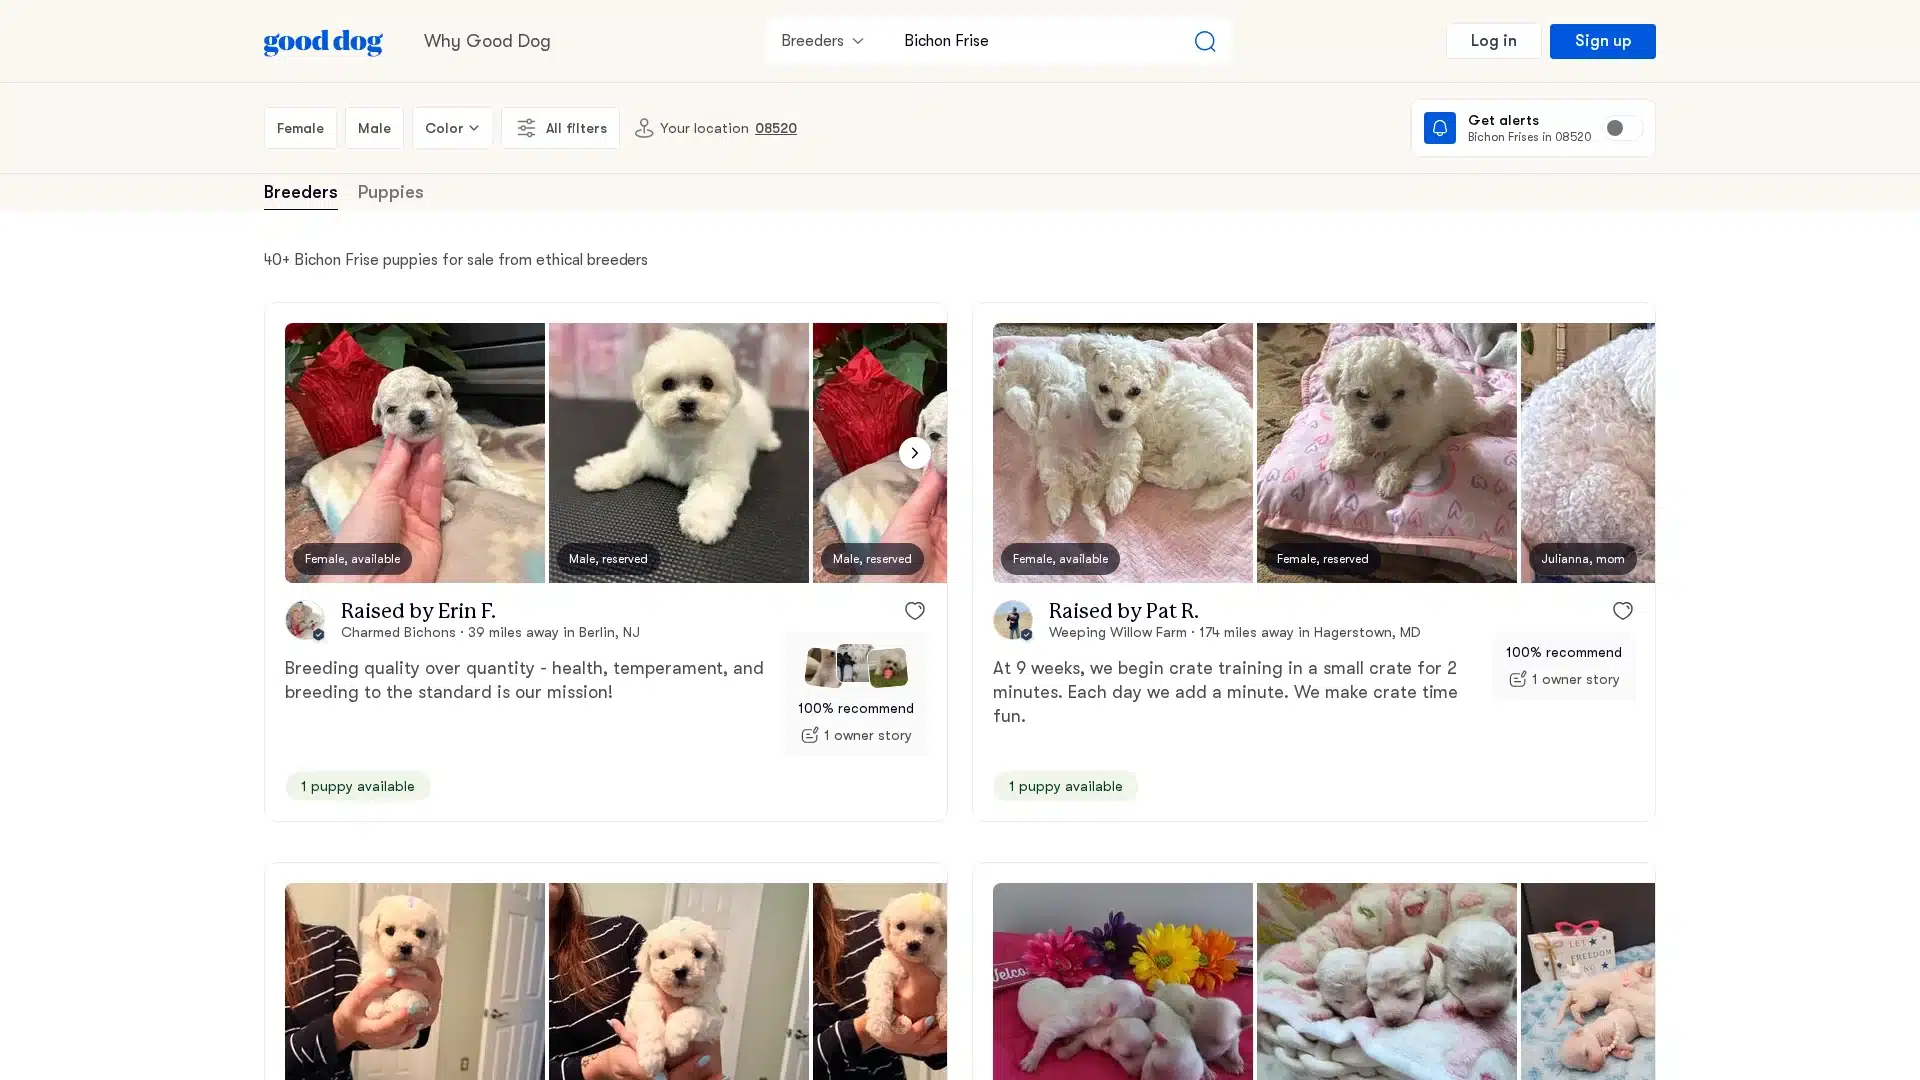Viewport: 1920px width, 1080px height.
Task: Open Raised by Erin F. breeder profile
Action: 418,611
